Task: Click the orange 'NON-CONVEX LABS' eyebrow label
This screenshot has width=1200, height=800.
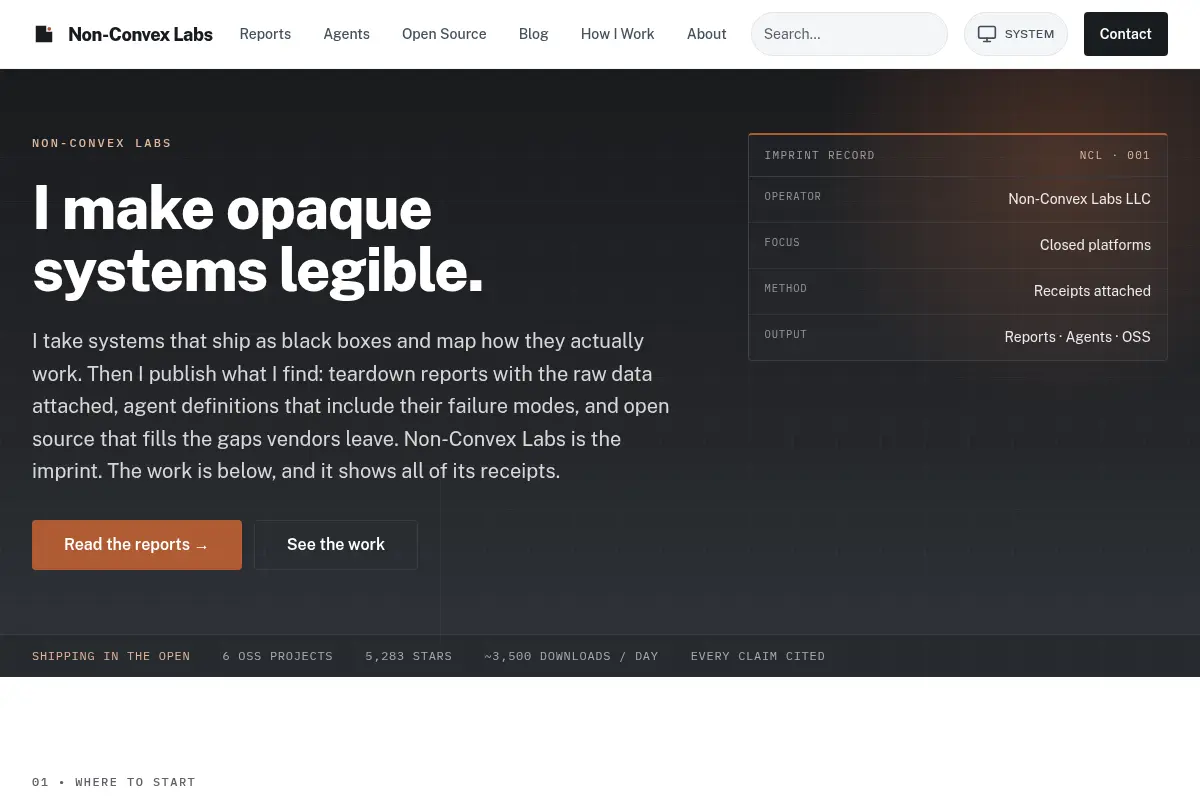Action: 102,143
